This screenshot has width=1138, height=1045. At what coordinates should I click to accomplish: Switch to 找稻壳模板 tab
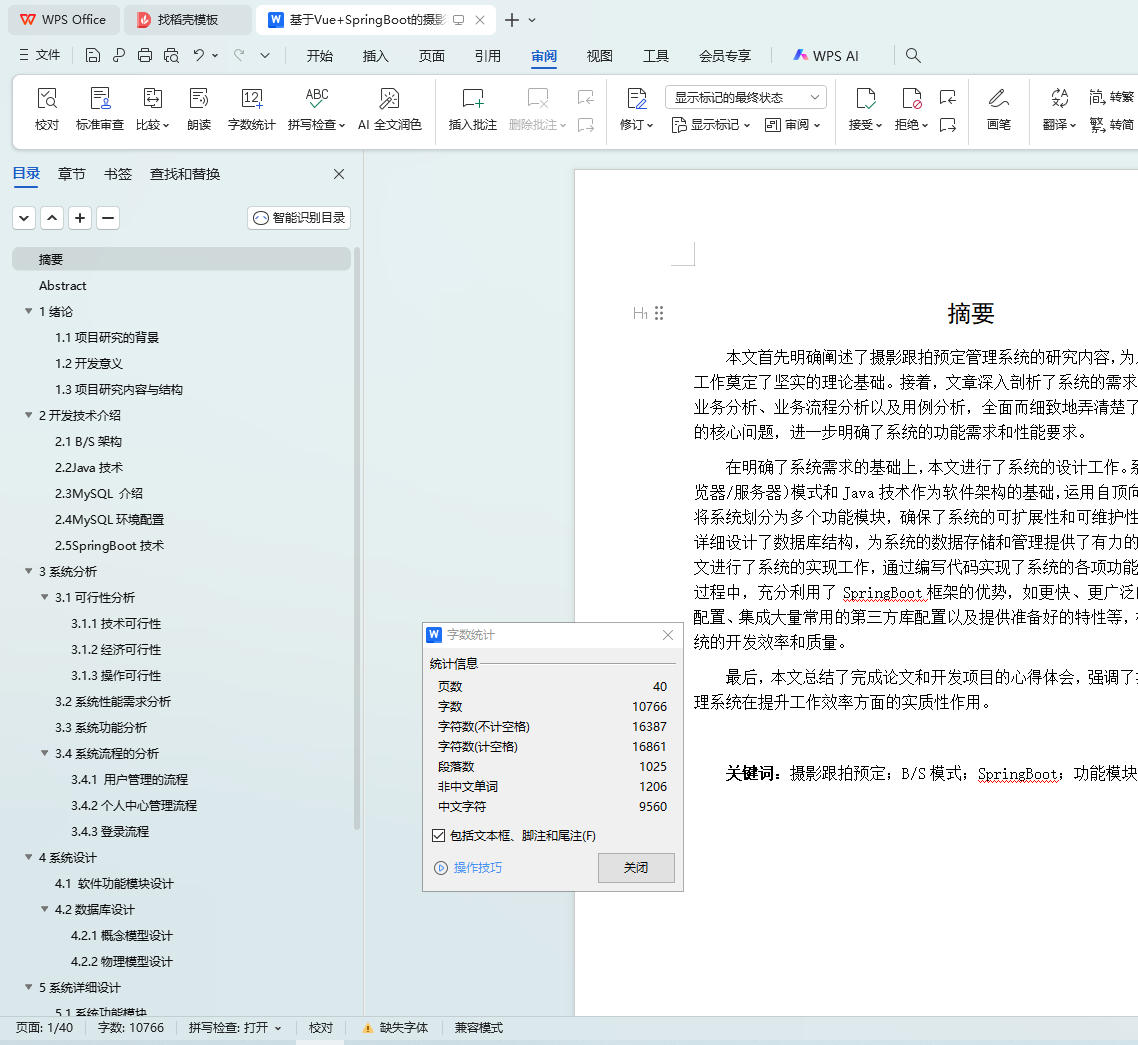(187, 20)
